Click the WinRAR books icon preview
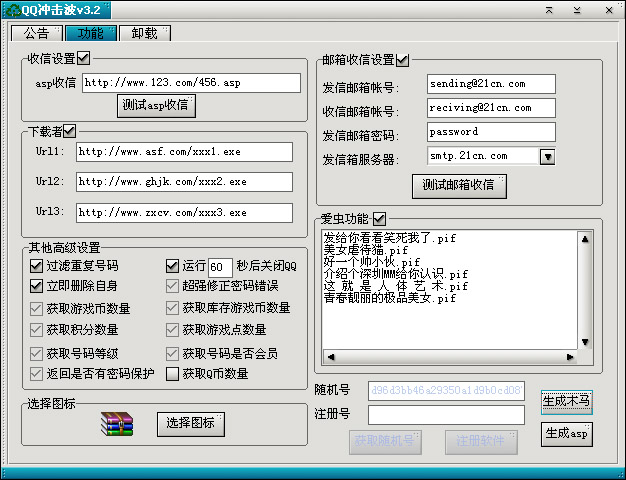Viewport: 626px width, 480px height. 117,424
